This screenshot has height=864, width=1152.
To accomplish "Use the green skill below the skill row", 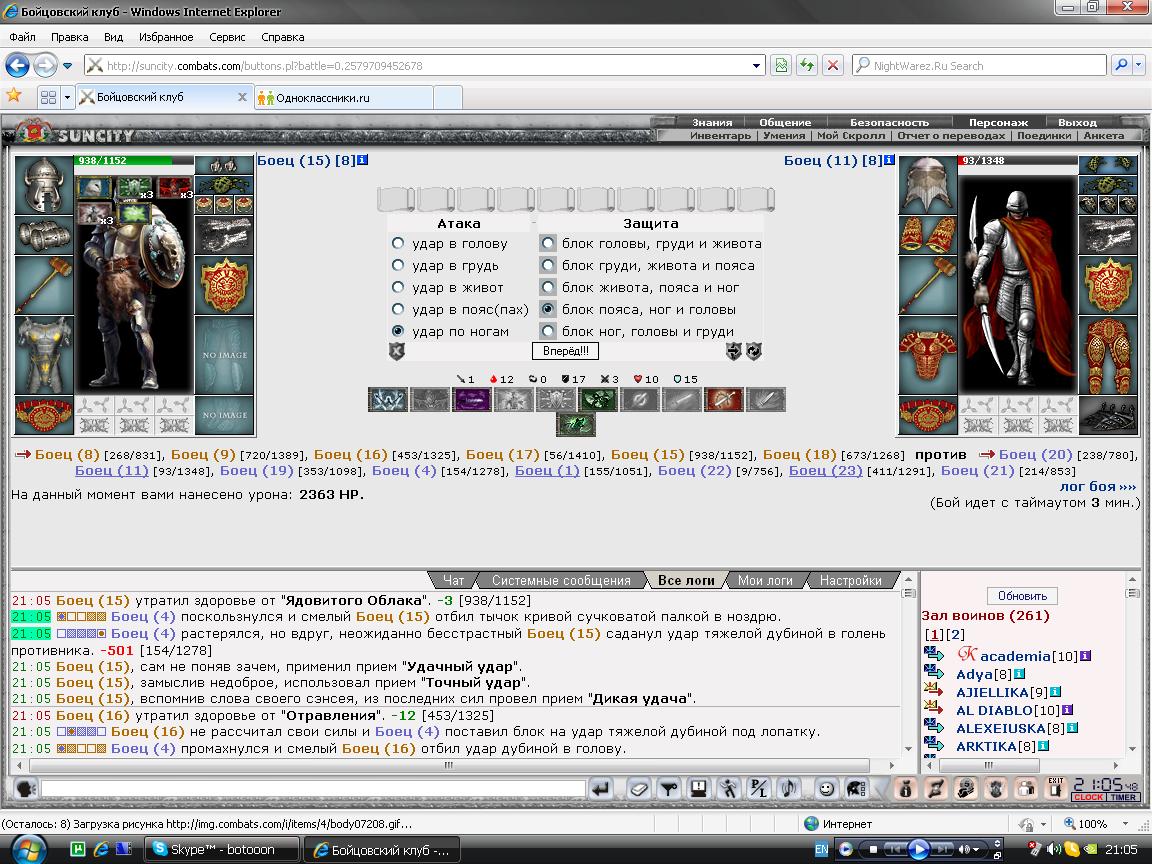I will 576,425.
